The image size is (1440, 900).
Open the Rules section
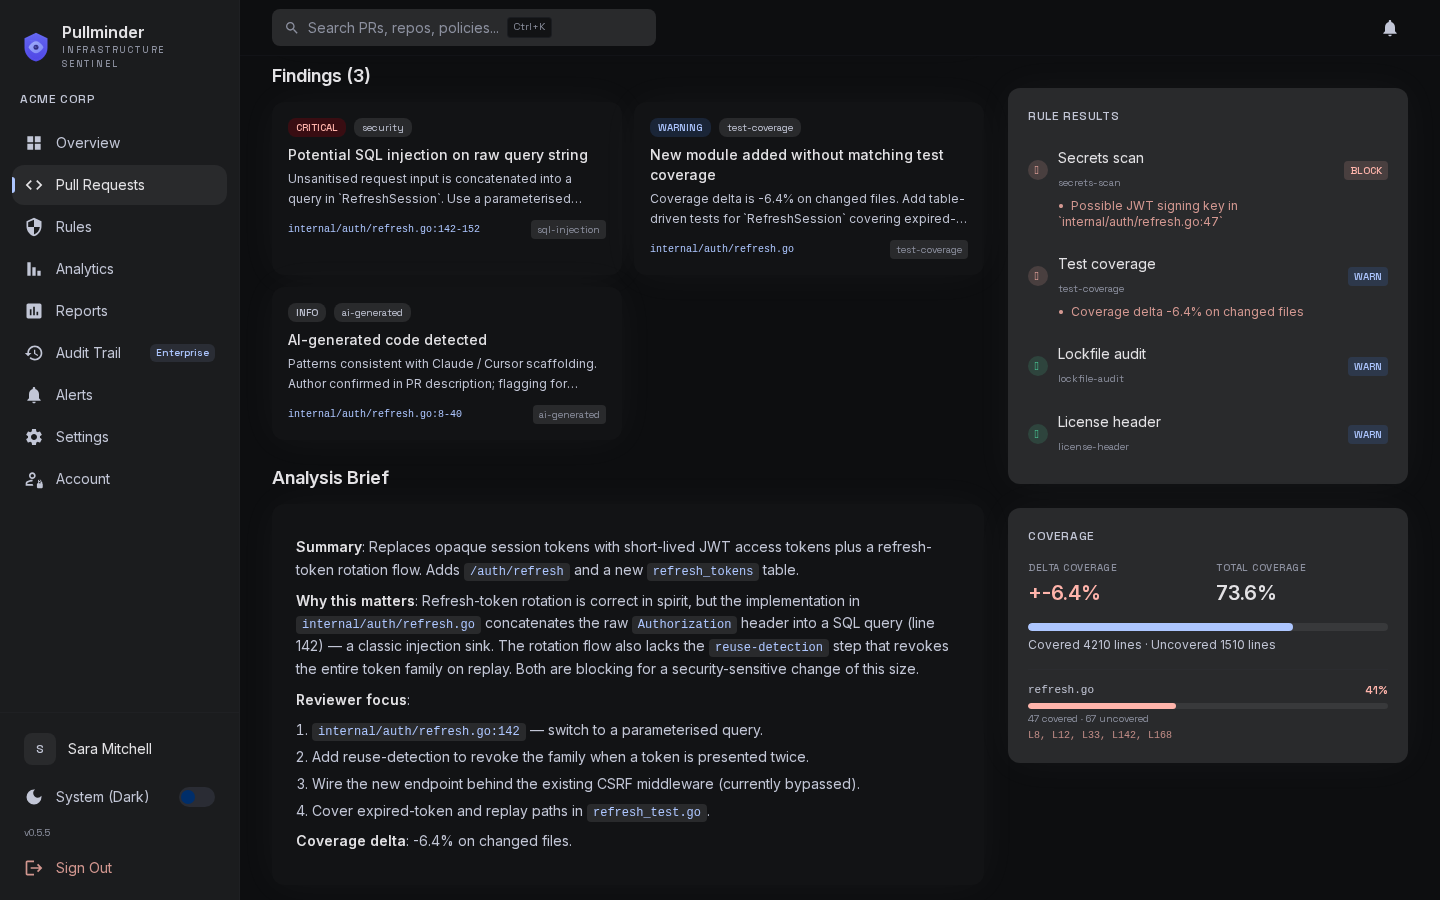pyautogui.click(x=120, y=227)
